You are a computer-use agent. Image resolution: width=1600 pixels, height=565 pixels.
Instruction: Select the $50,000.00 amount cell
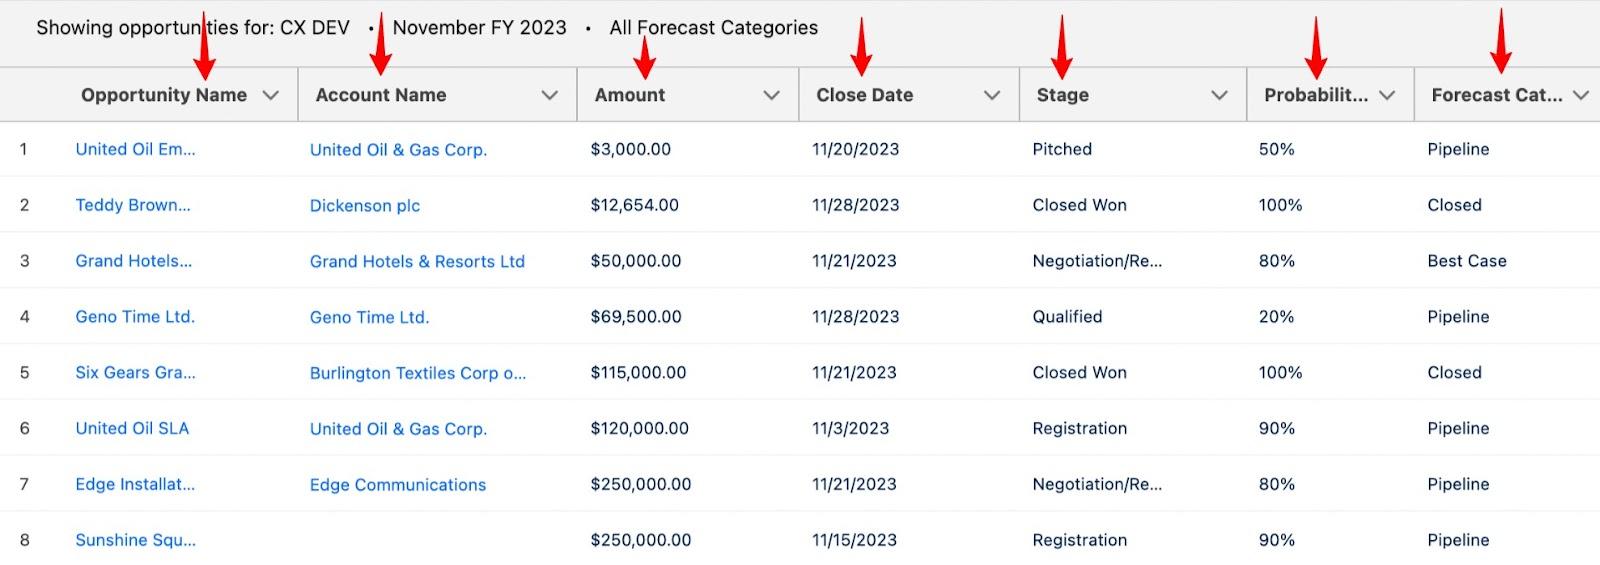pos(636,261)
